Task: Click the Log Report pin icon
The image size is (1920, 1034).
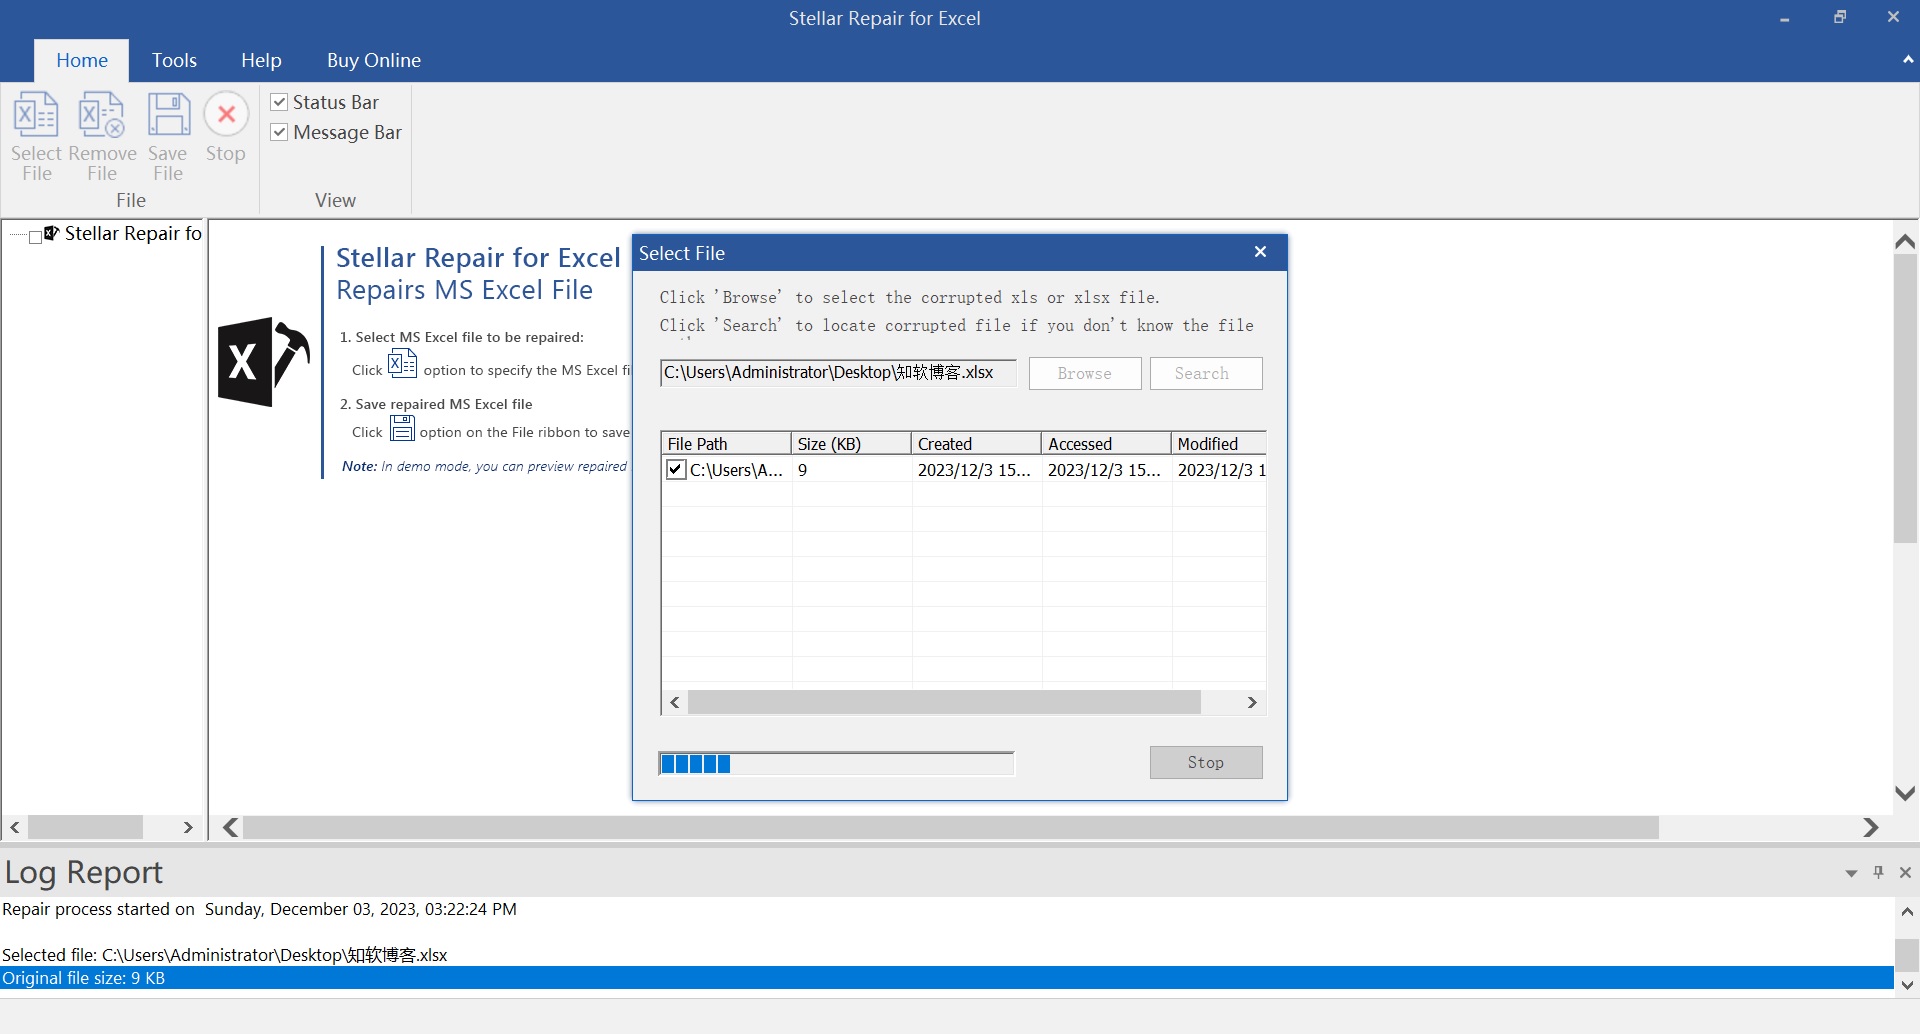Action: 1878,872
